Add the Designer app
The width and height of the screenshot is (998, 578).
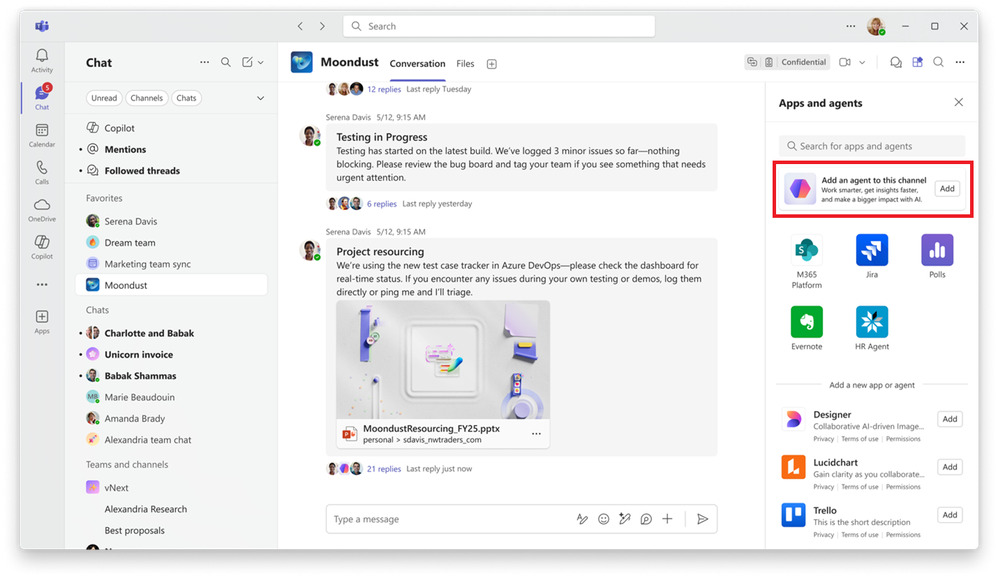pyautogui.click(x=949, y=419)
